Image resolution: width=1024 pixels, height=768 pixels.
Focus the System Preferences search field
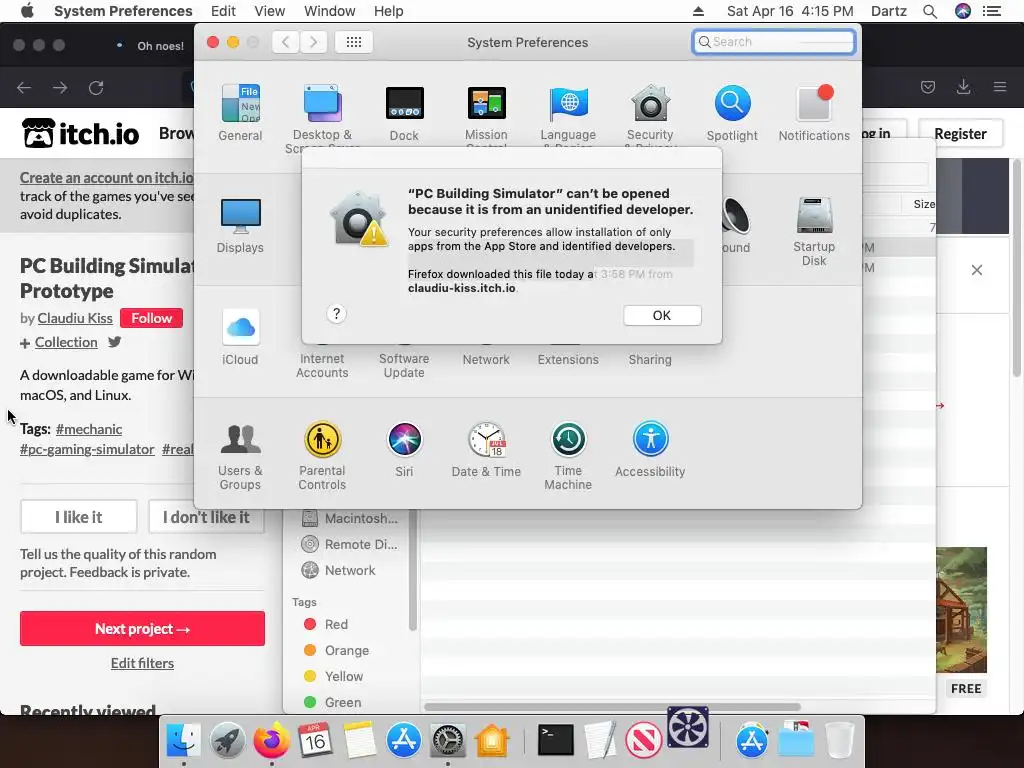tap(774, 42)
